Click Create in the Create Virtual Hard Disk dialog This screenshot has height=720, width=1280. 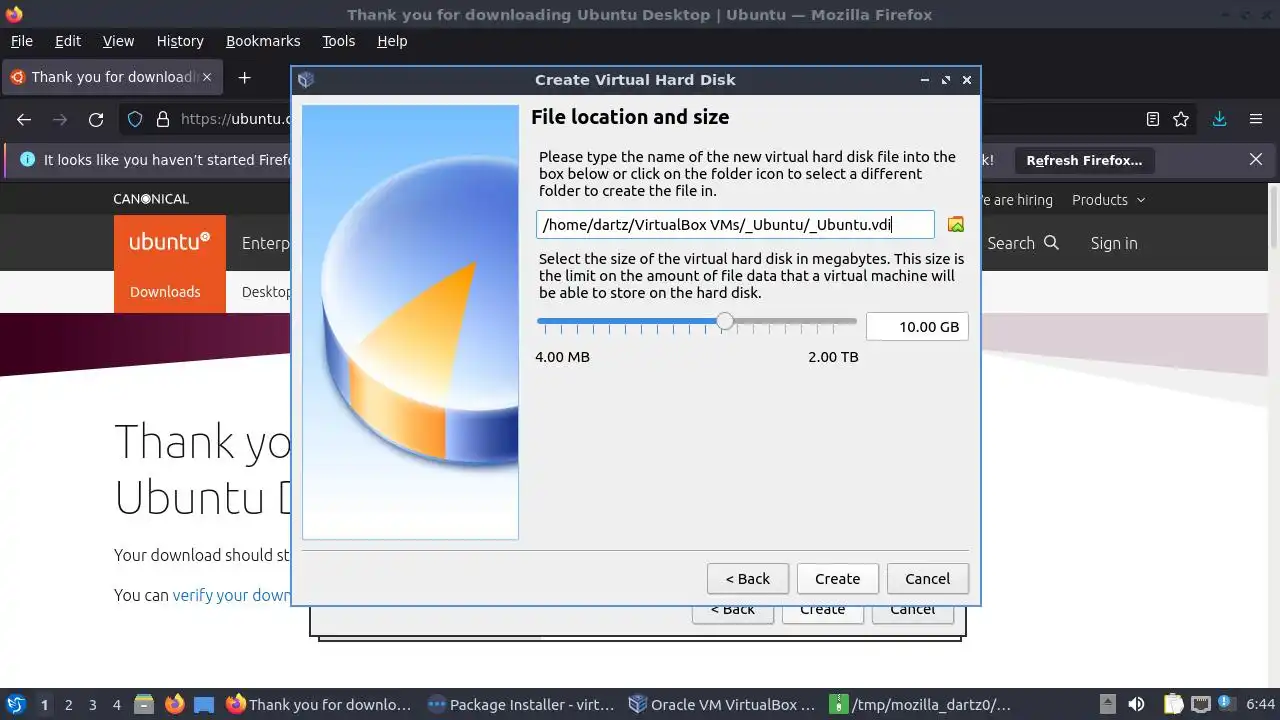tap(837, 579)
